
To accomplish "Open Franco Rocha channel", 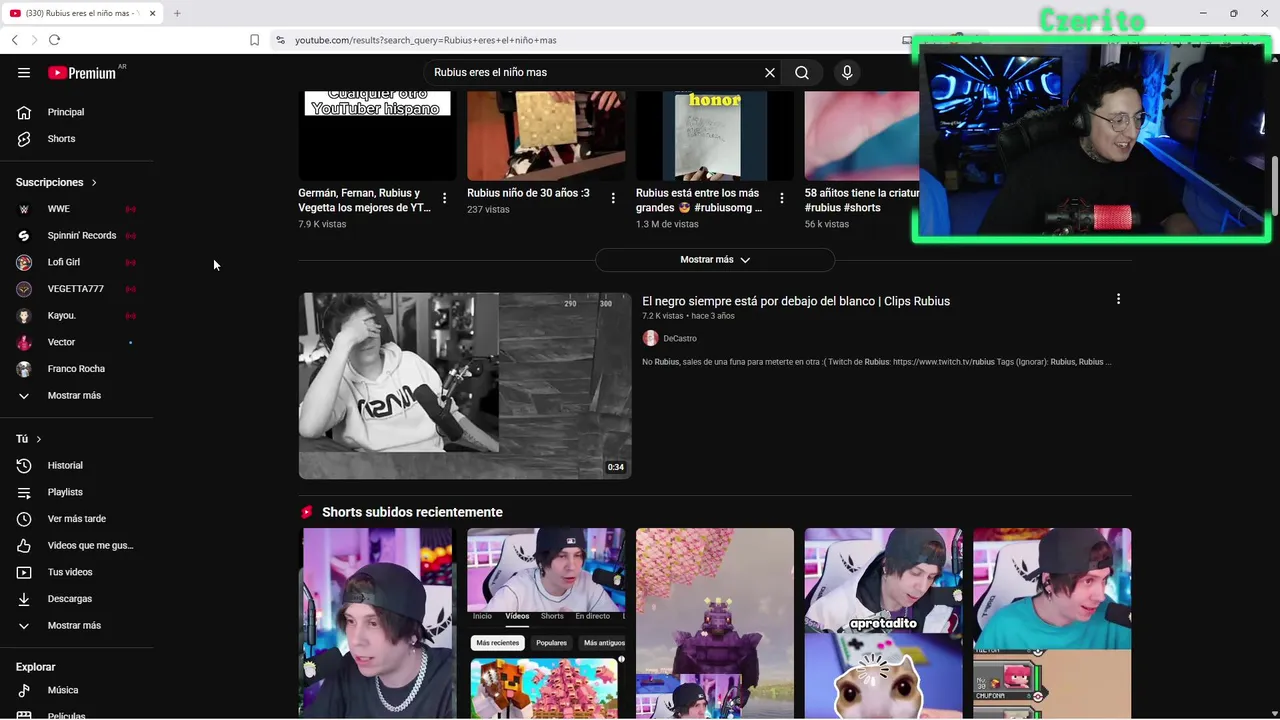I will pyautogui.click(x=76, y=369).
